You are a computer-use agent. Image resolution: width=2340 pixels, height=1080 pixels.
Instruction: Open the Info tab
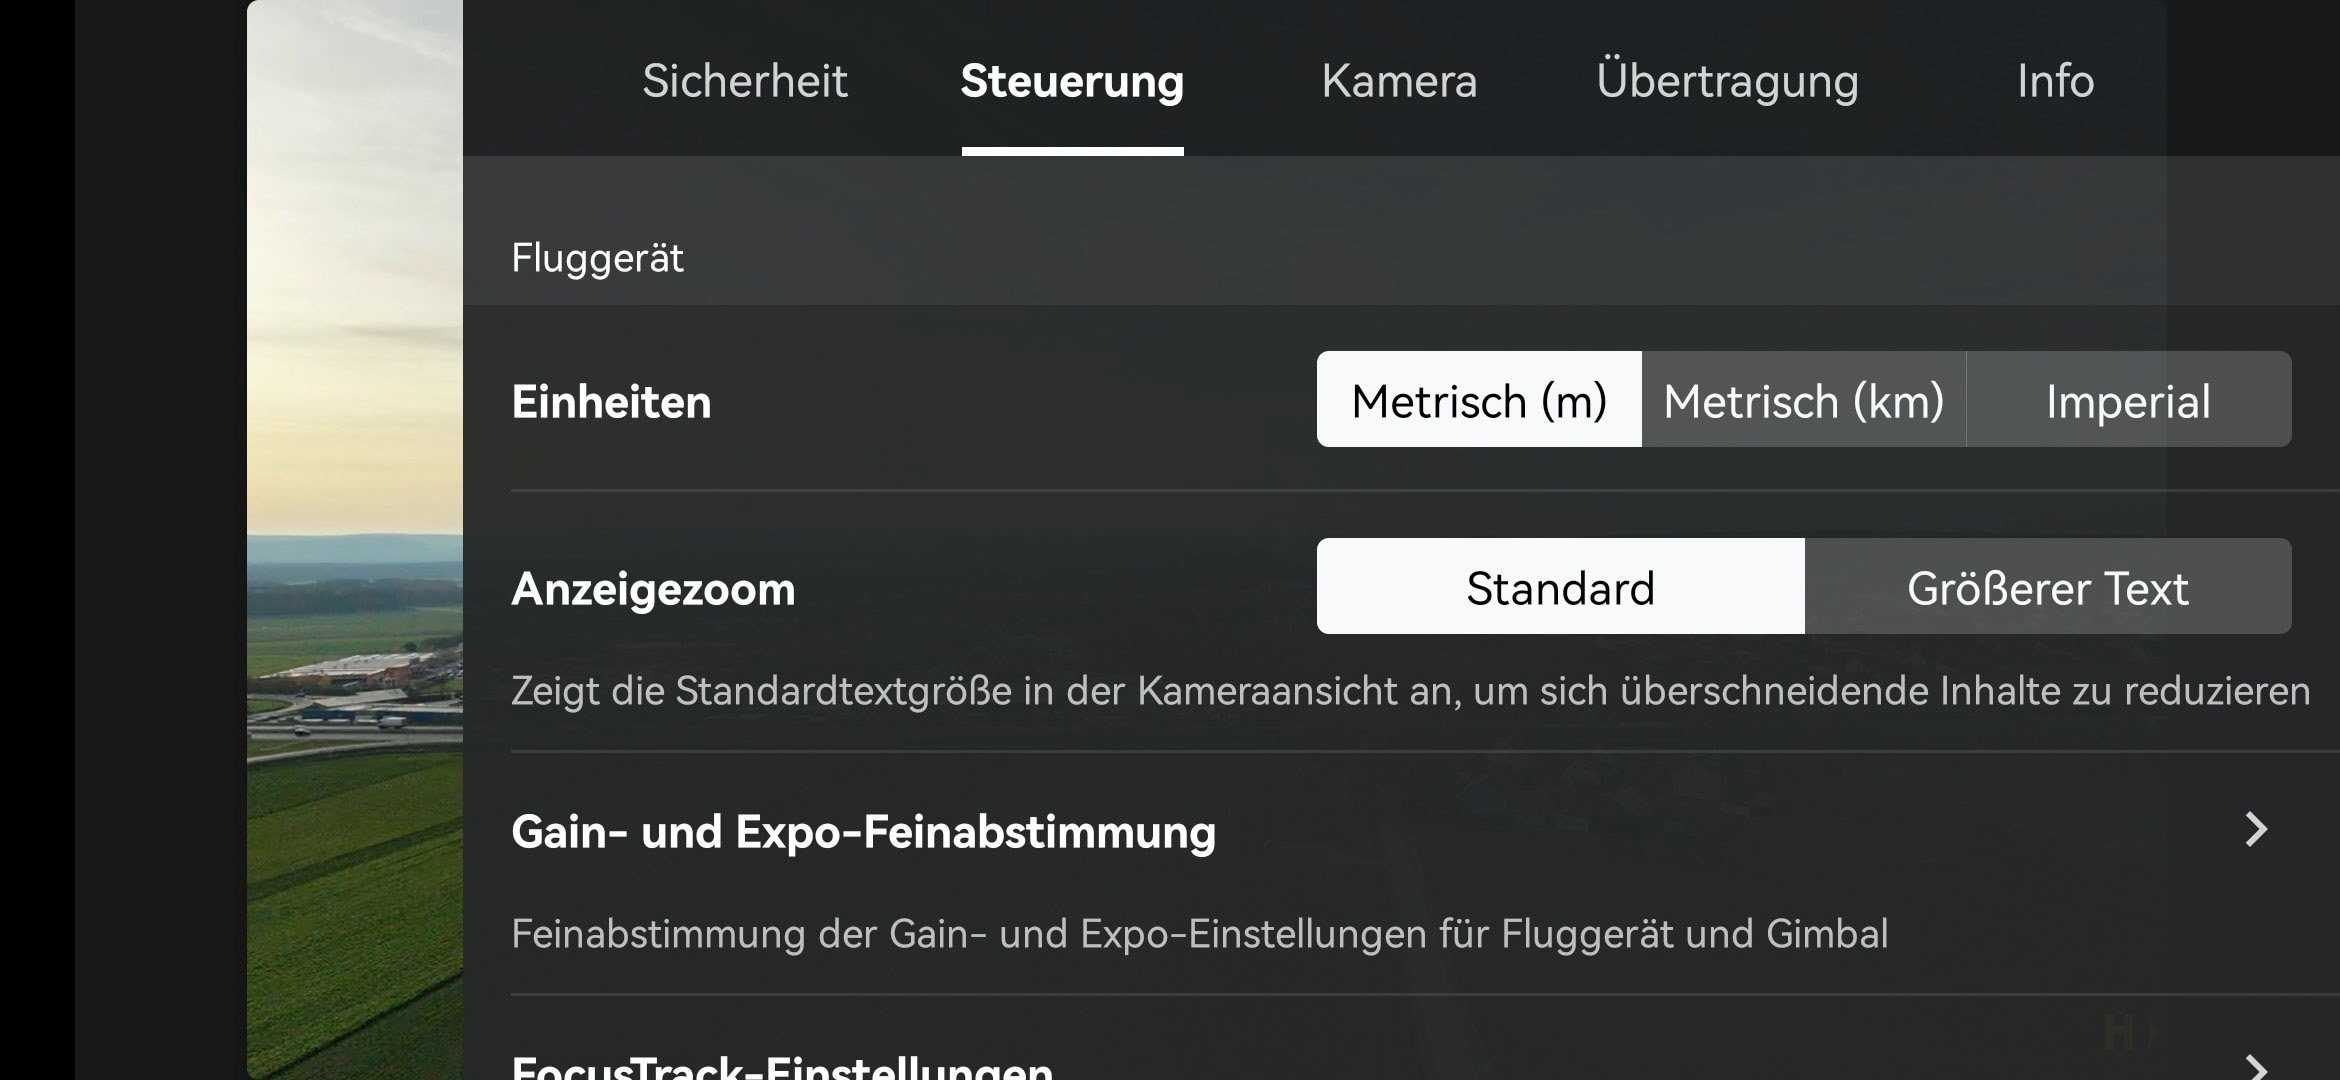(x=2055, y=81)
